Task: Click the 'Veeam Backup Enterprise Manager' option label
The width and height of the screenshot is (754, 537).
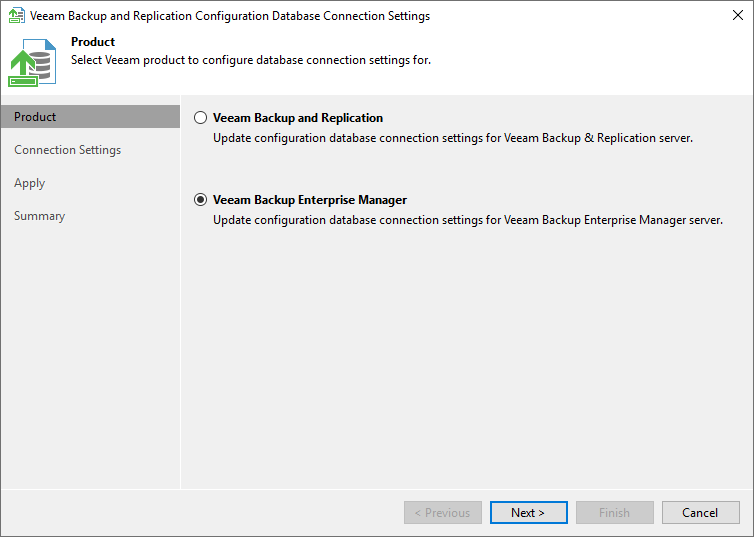Action: [310, 200]
